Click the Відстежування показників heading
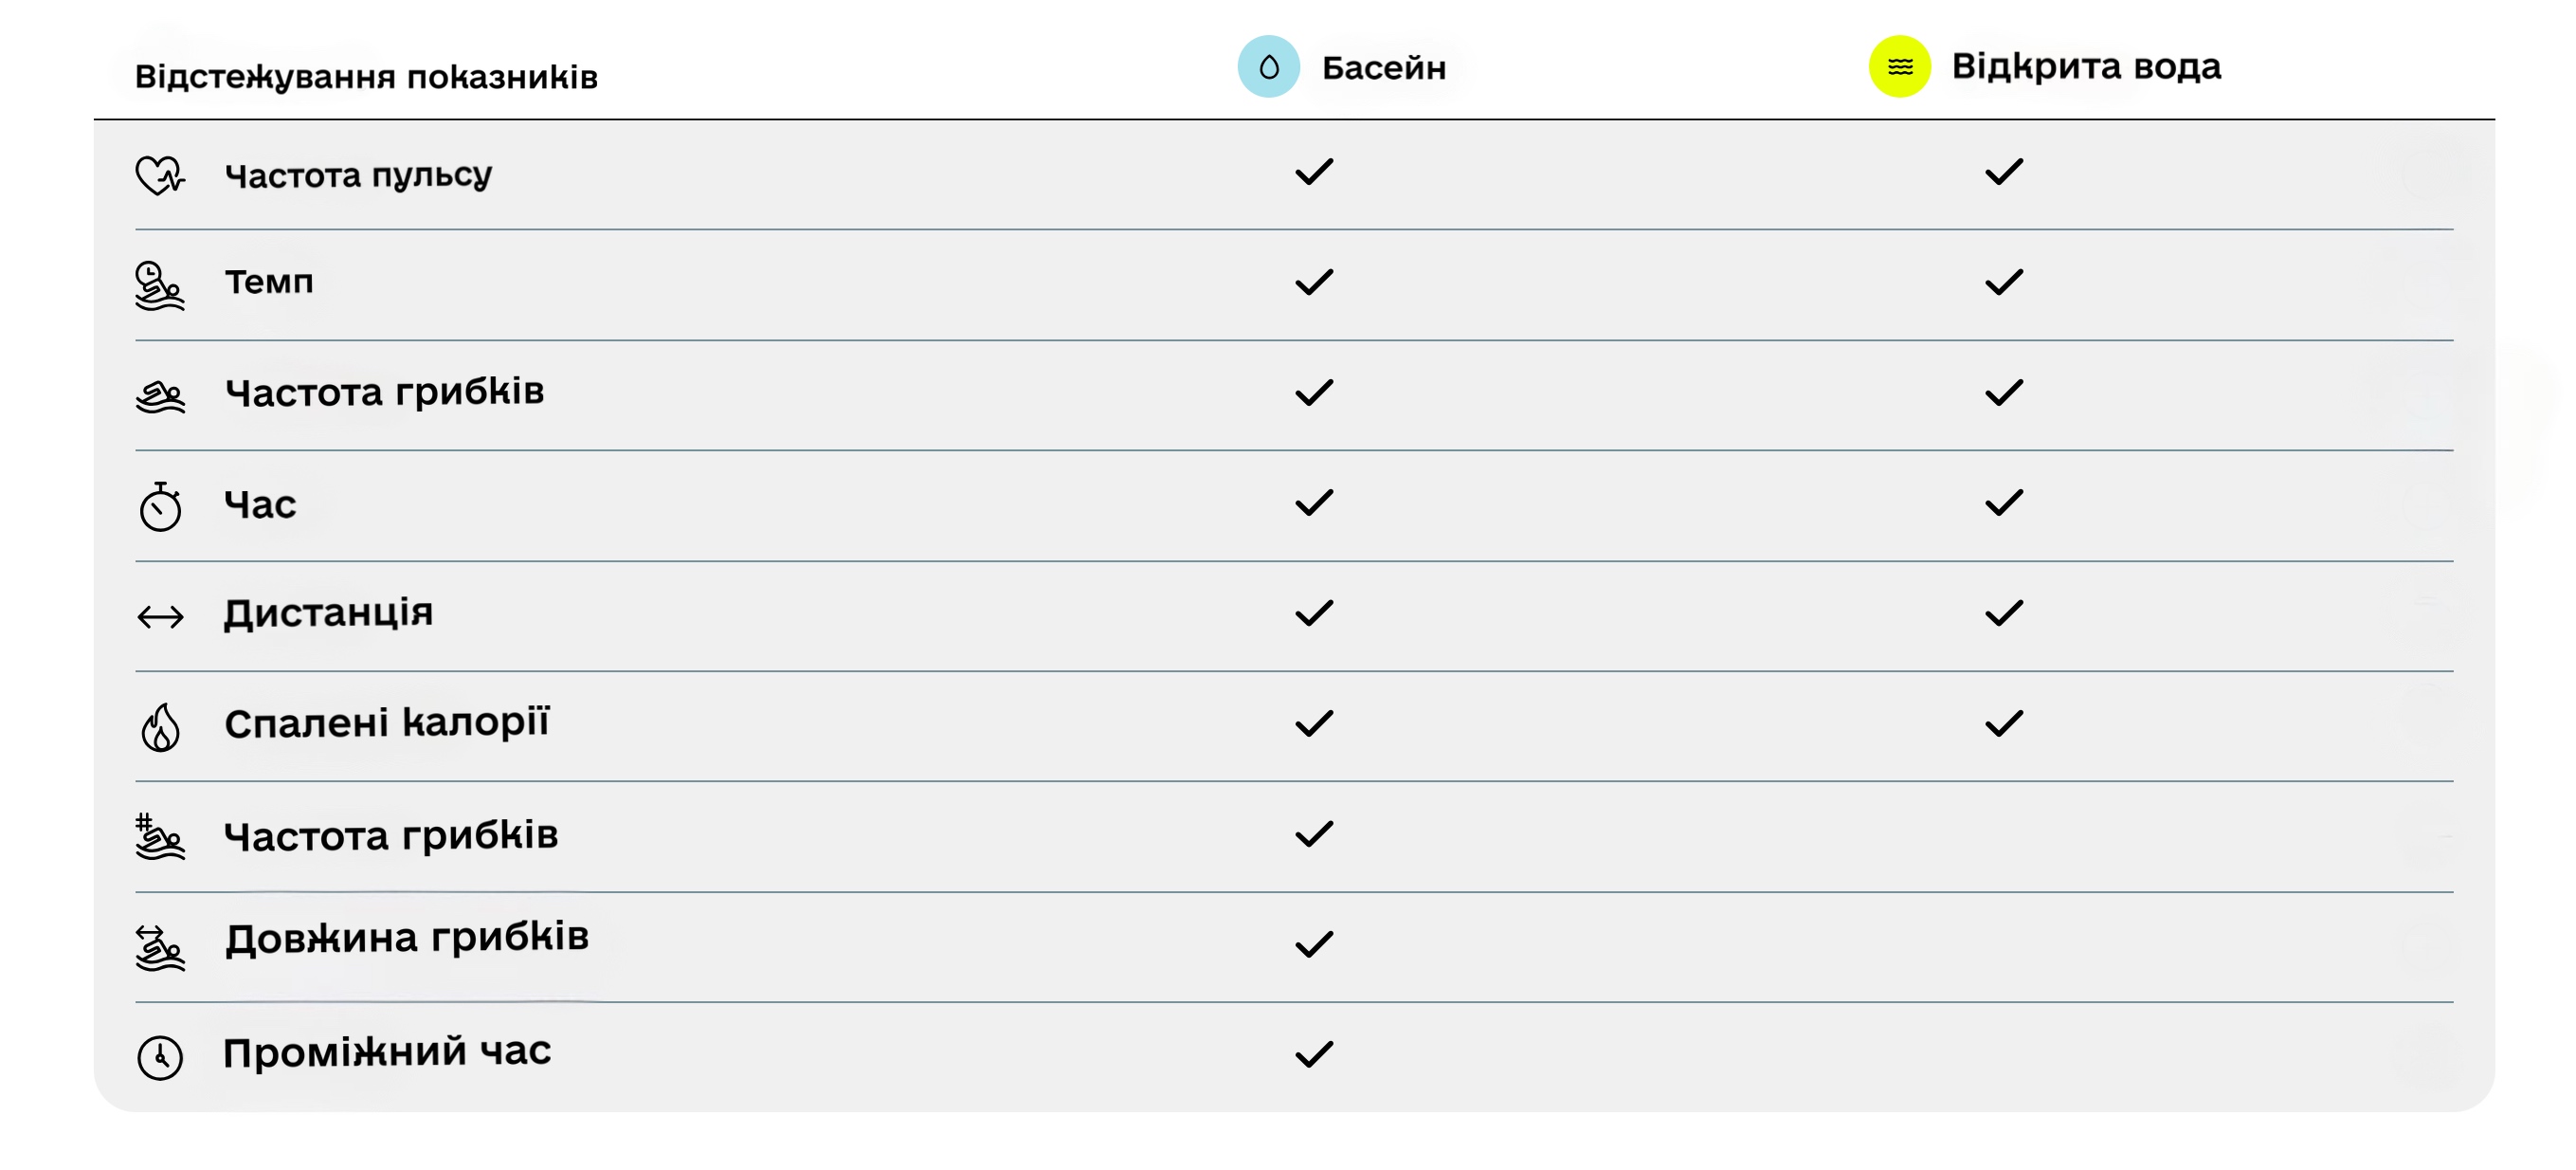 pyautogui.click(x=366, y=76)
